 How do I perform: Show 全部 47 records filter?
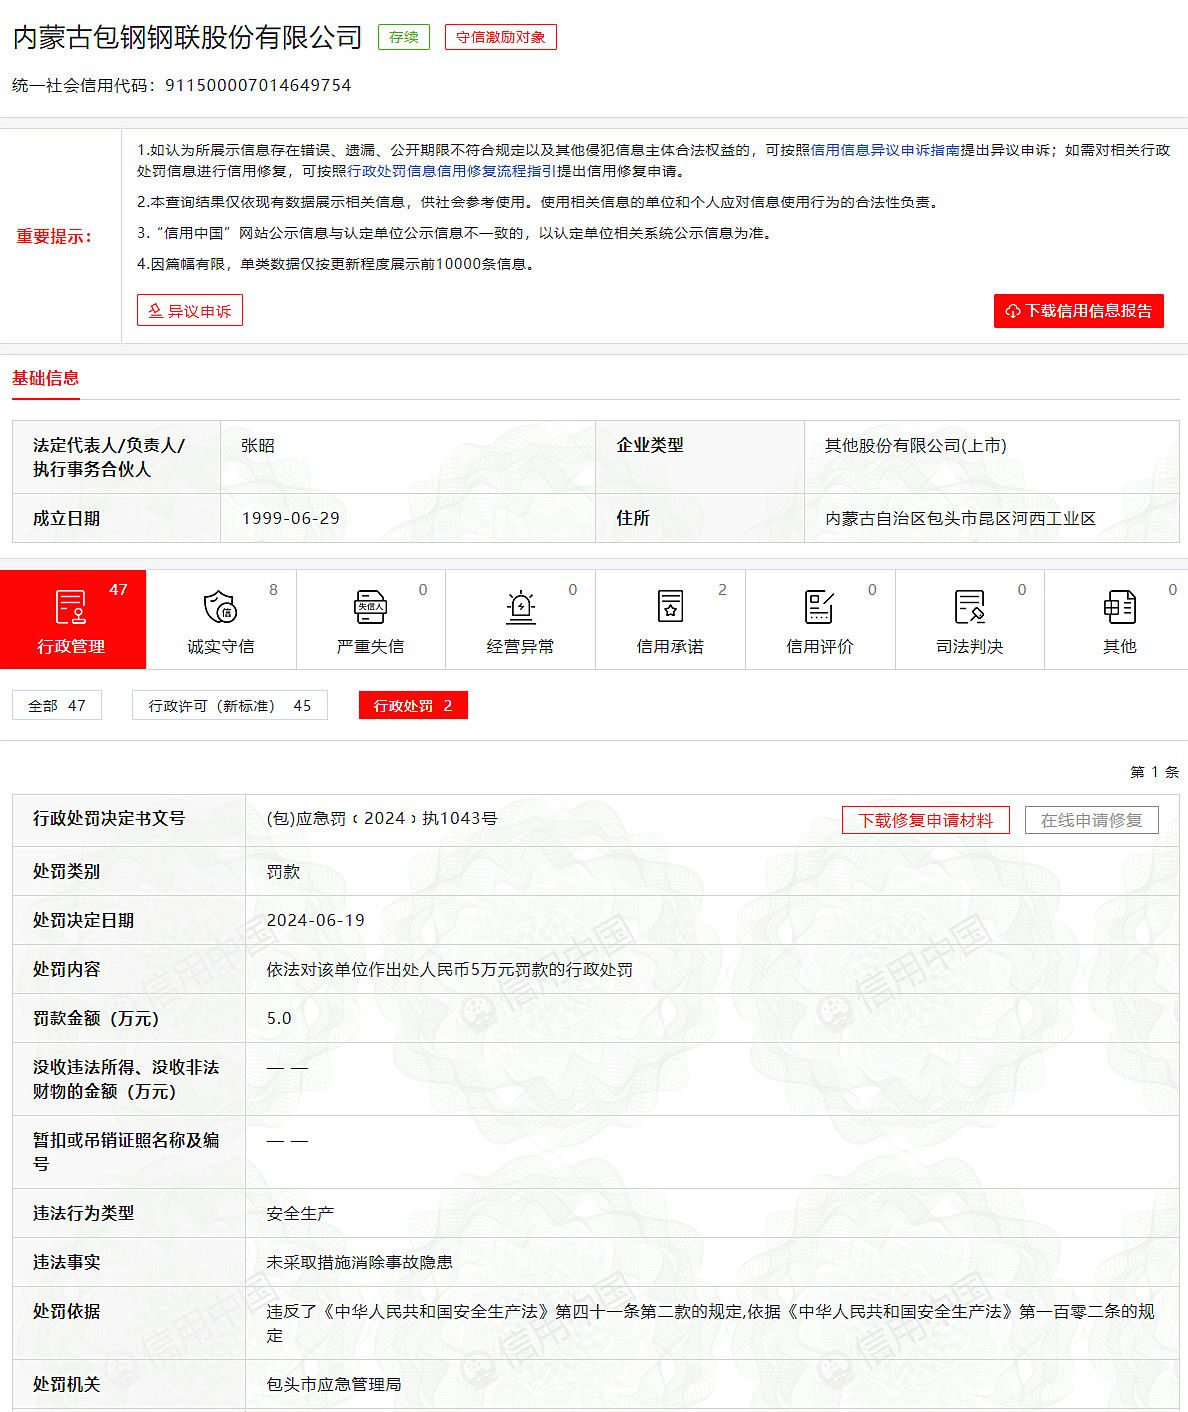(57, 705)
